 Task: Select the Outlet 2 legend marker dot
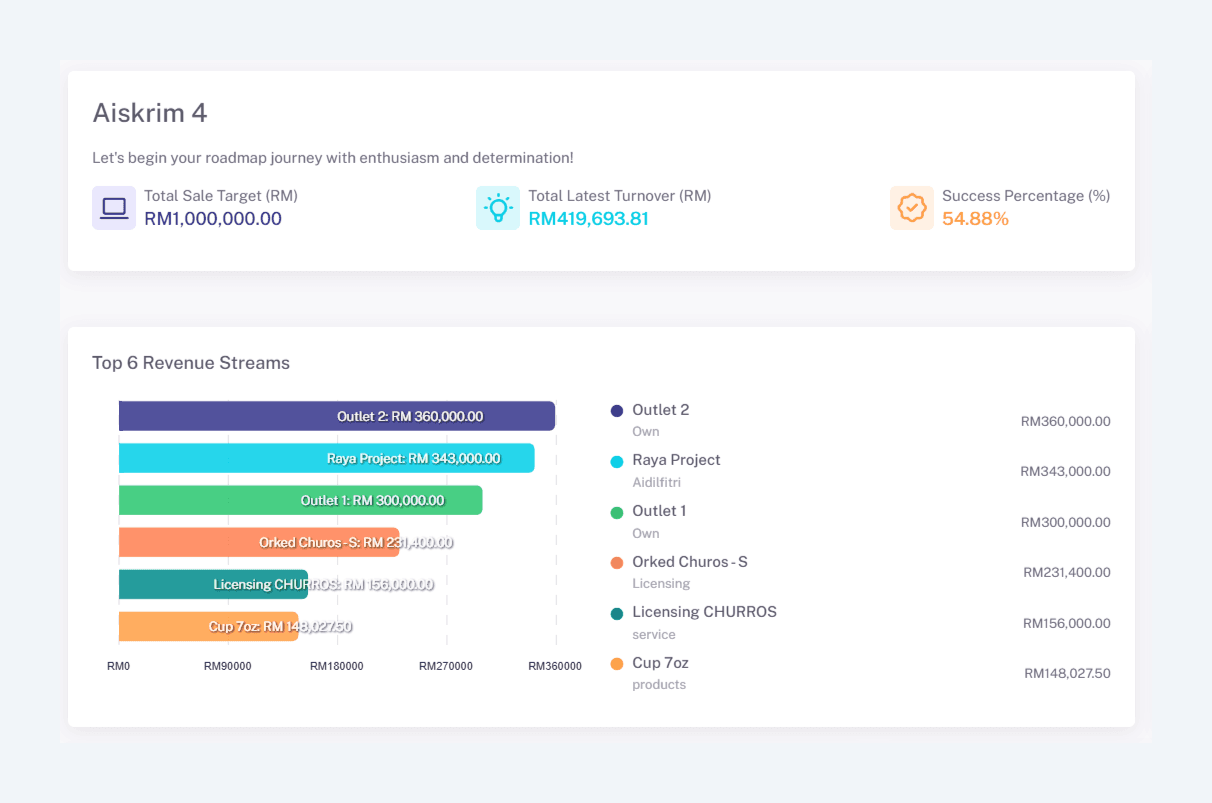pos(615,410)
